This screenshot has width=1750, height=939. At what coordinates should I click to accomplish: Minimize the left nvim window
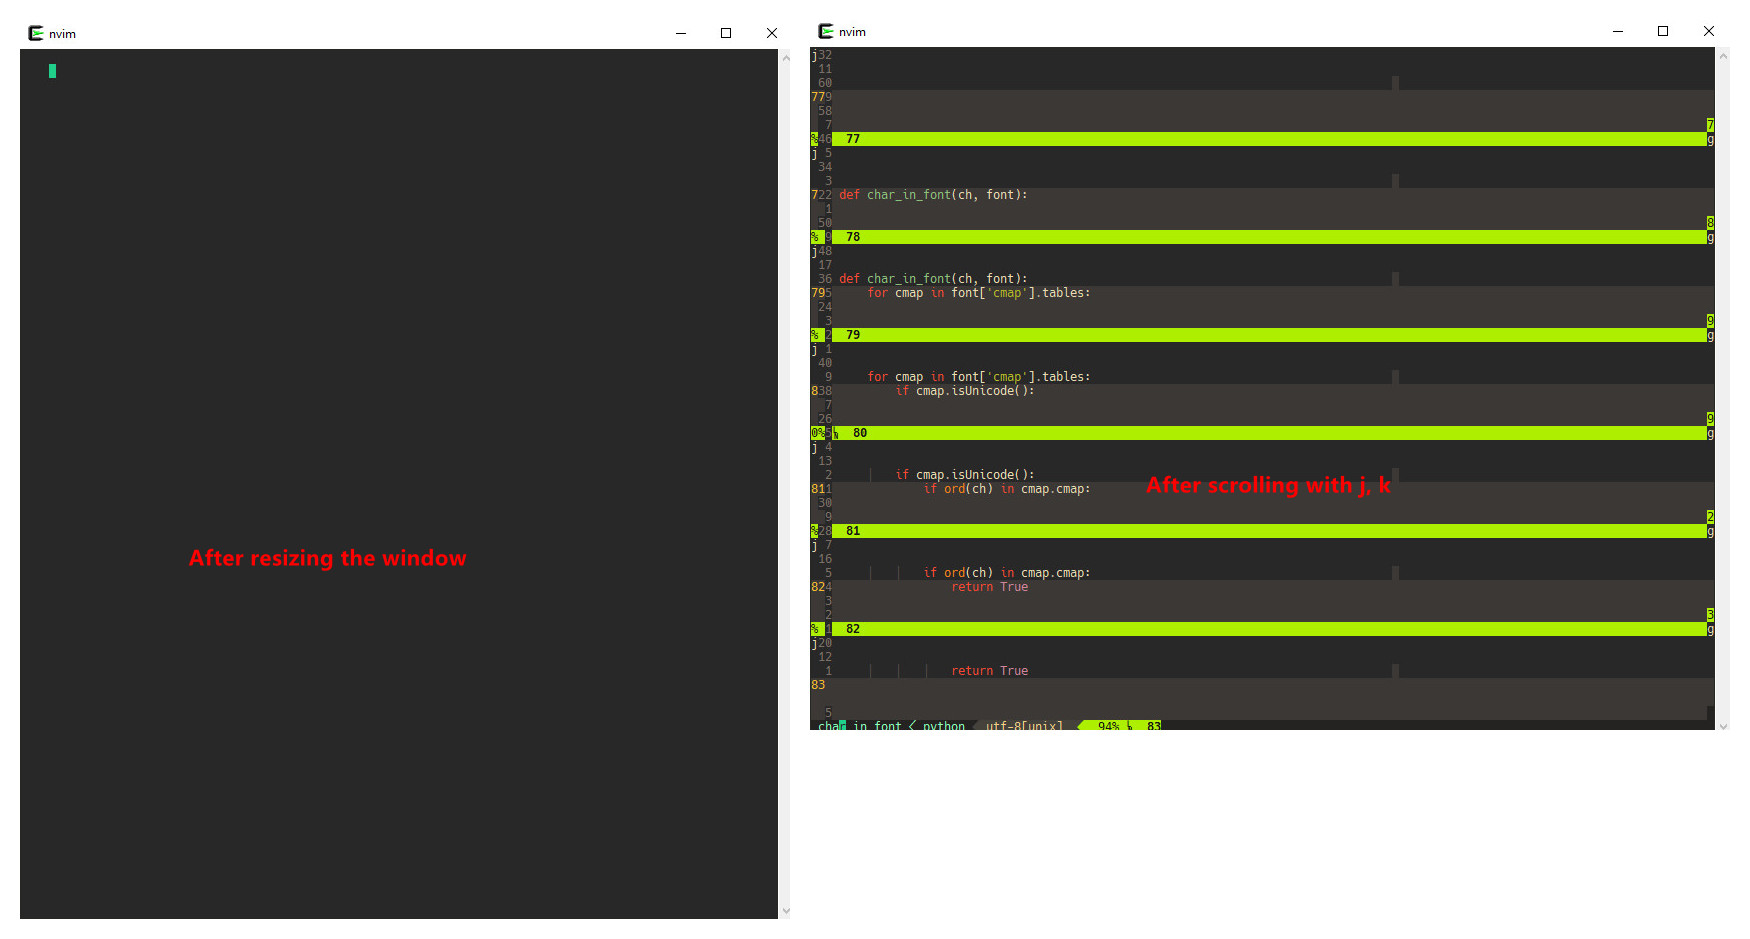[681, 33]
